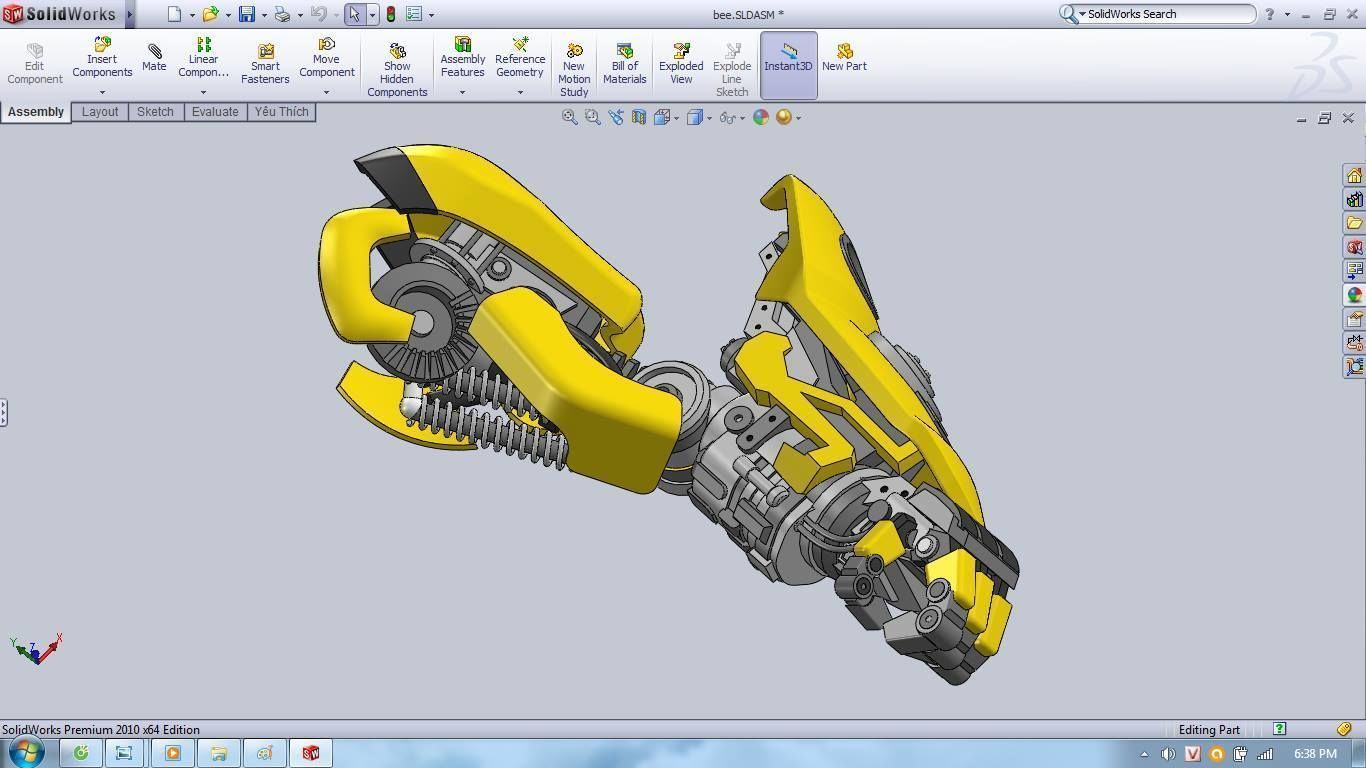The width and height of the screenshot is (1366, 768).
Task: Open SolidWorks icon in Windows taskbar
Action: (311, 753)
